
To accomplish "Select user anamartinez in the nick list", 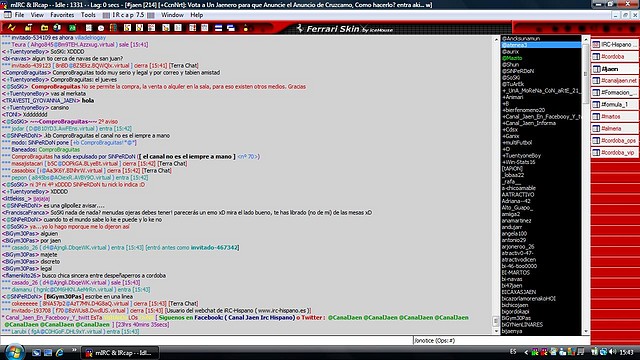I will pos(516,221).
